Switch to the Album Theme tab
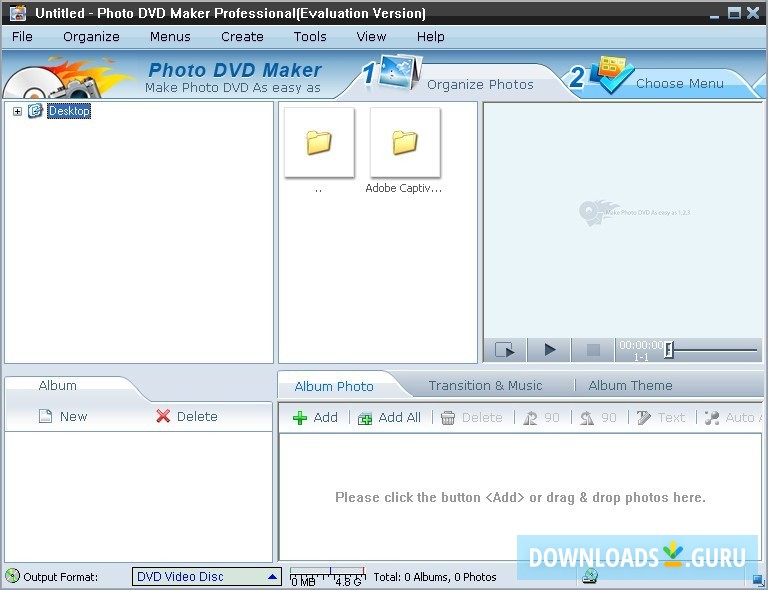 coord(630,386)
